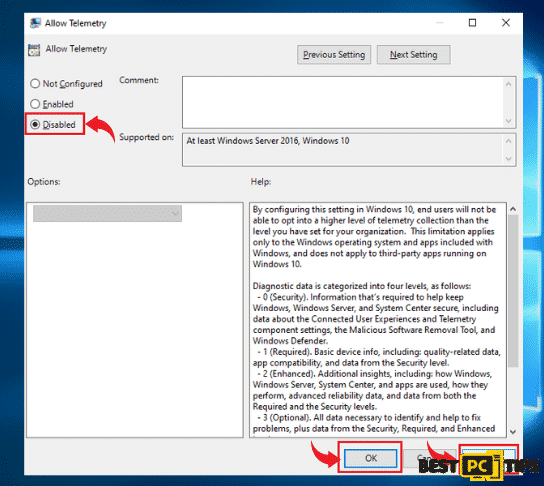Click the 'Supported on:' label
This screenshot has height=486, width=544.
point(146,137)
